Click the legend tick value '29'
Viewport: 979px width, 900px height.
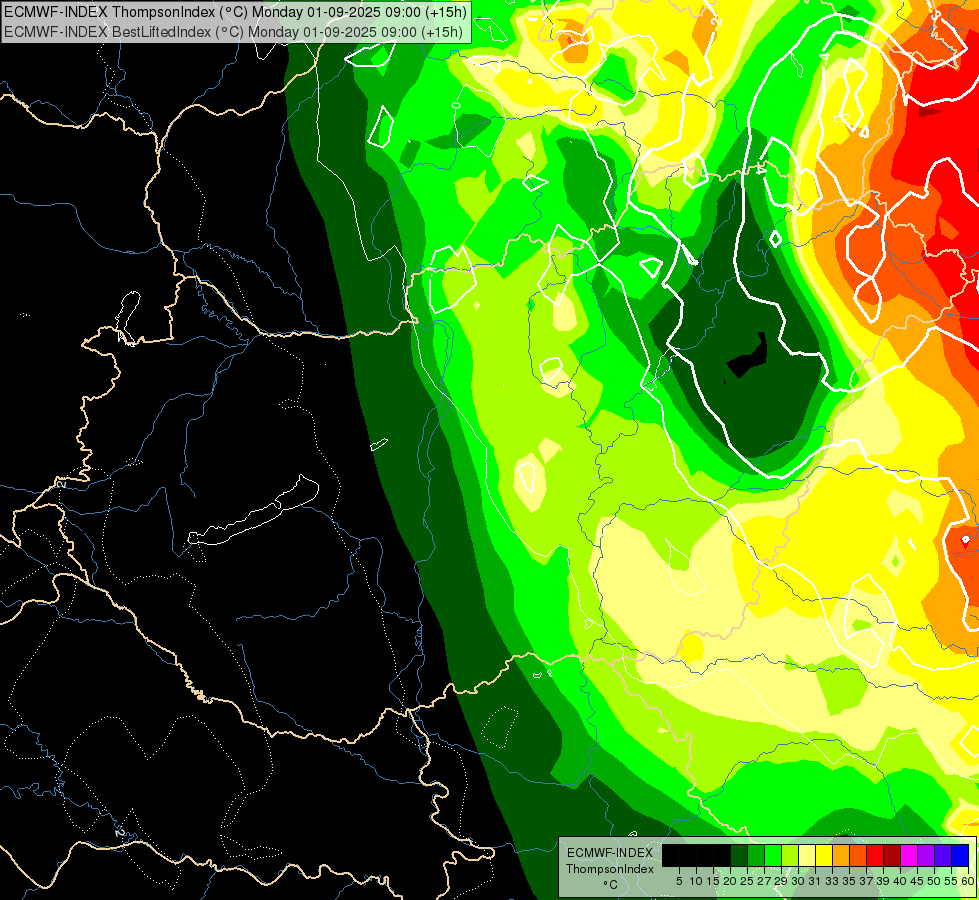(781, 881)
